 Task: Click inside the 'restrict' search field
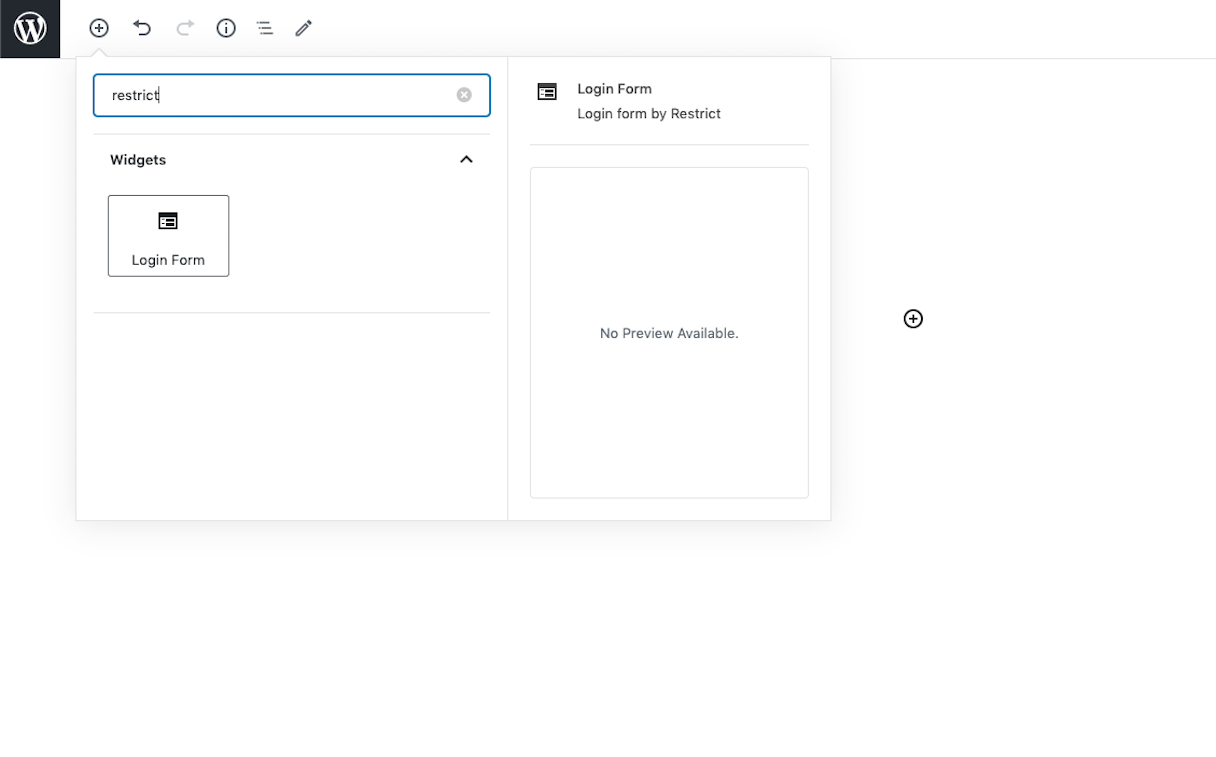[x=292, y=95]
